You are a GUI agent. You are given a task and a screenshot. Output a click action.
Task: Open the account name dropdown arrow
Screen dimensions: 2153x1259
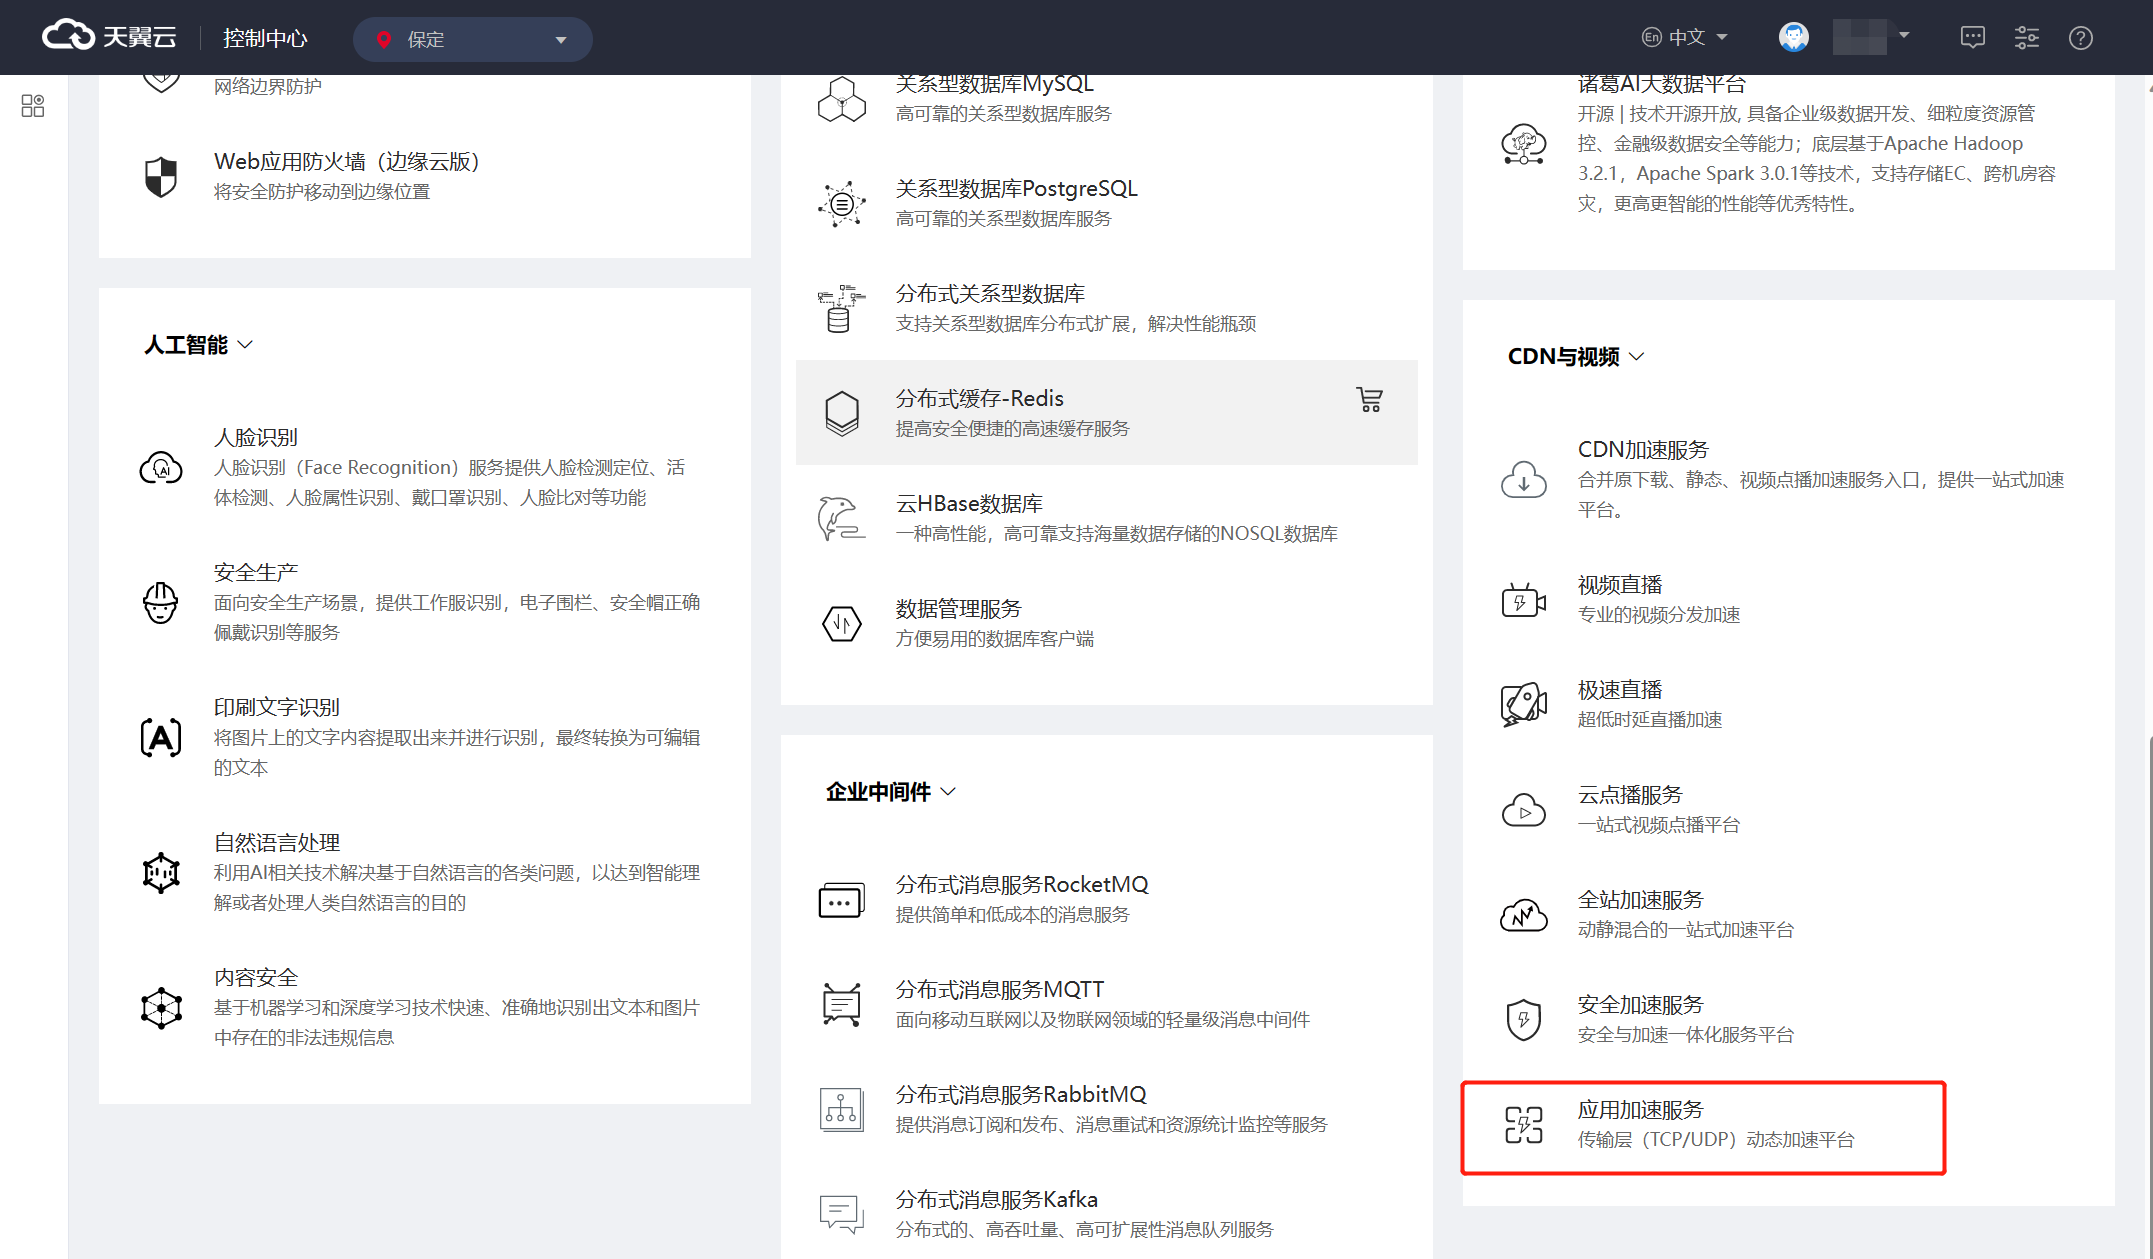pos(1904,36)
